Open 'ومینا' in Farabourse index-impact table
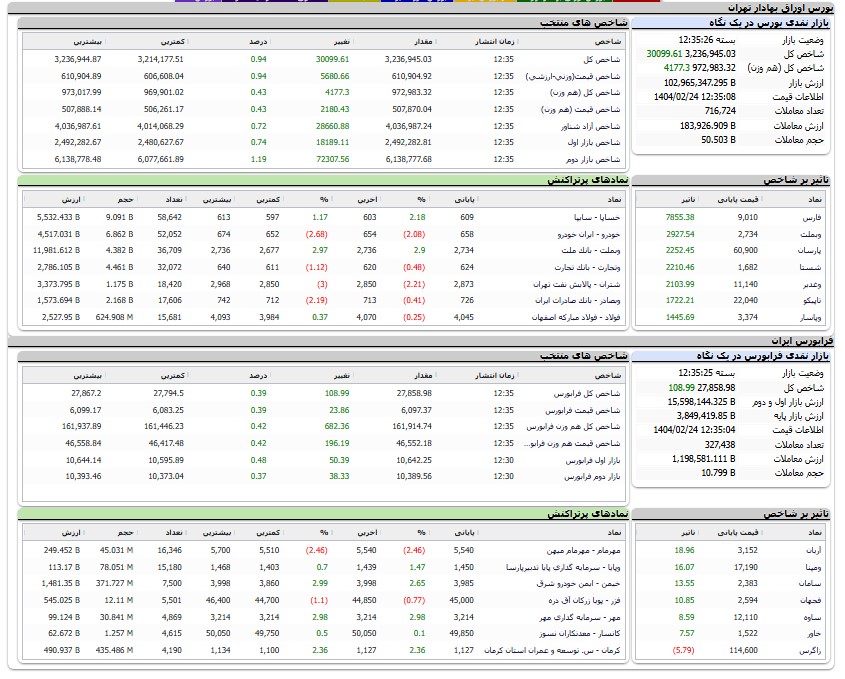Image resolution: width=845 pixels, height=679 pixels. pos(814,567)
